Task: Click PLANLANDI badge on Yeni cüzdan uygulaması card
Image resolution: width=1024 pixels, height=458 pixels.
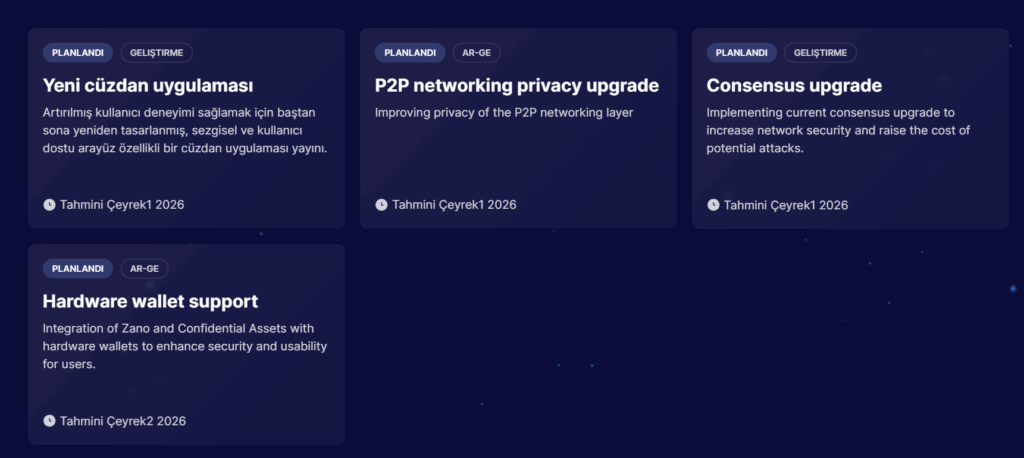Action: [78, 53]
